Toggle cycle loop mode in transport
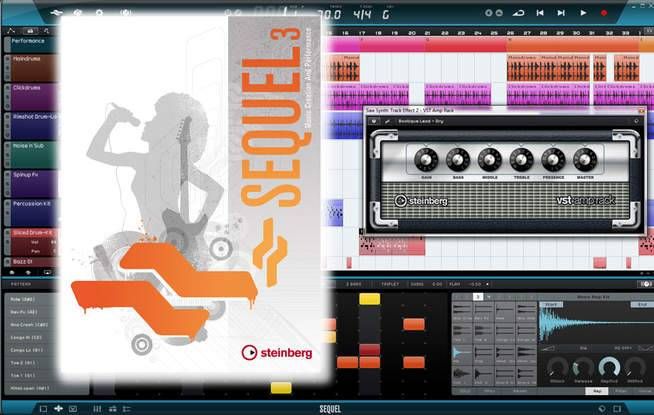This screenshot has width=654, height=415. tap(518, 13)
